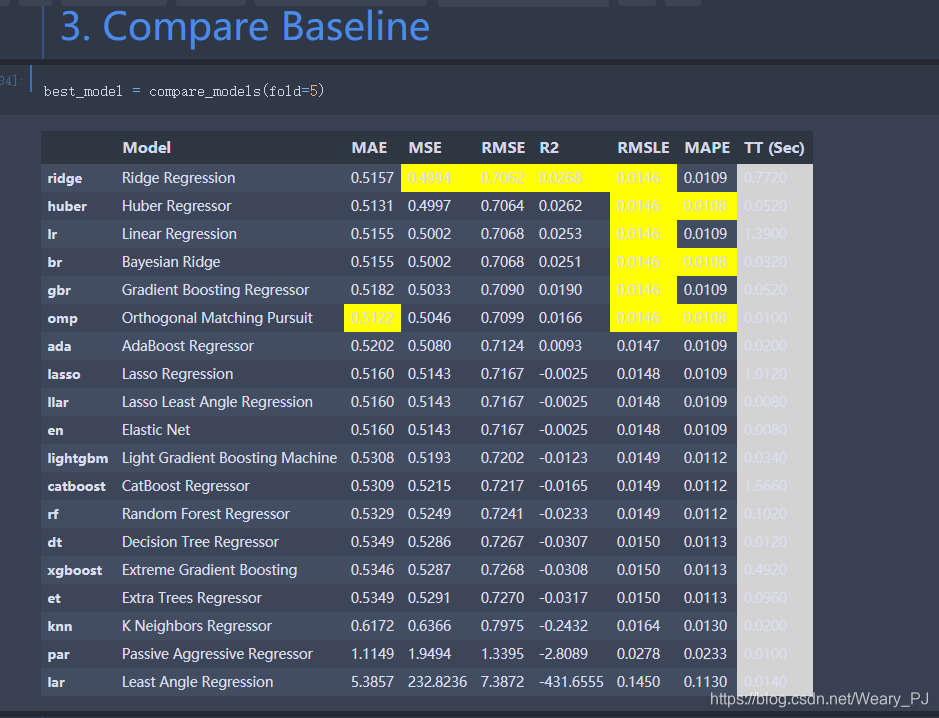939x718 pixels.
Task: Select the 'ada' row index
Action: 59,347
